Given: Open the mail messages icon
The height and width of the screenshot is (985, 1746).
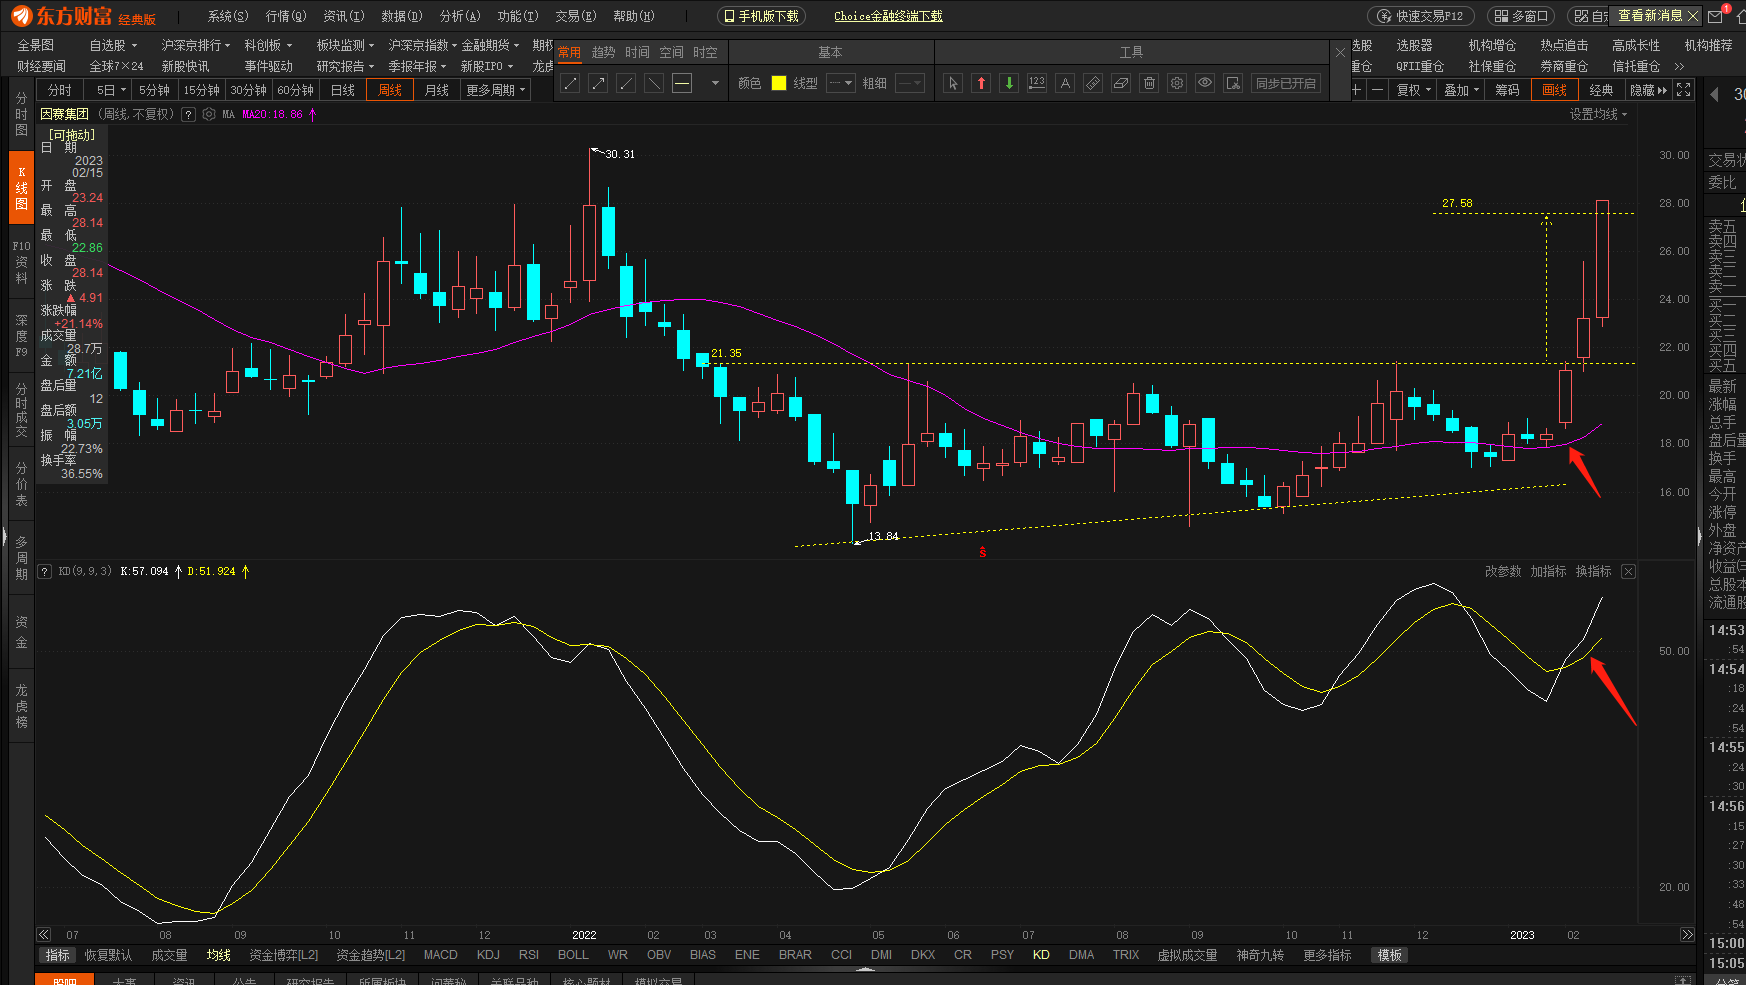Looking at the screenshot, I should click(x=1716, y=16).
